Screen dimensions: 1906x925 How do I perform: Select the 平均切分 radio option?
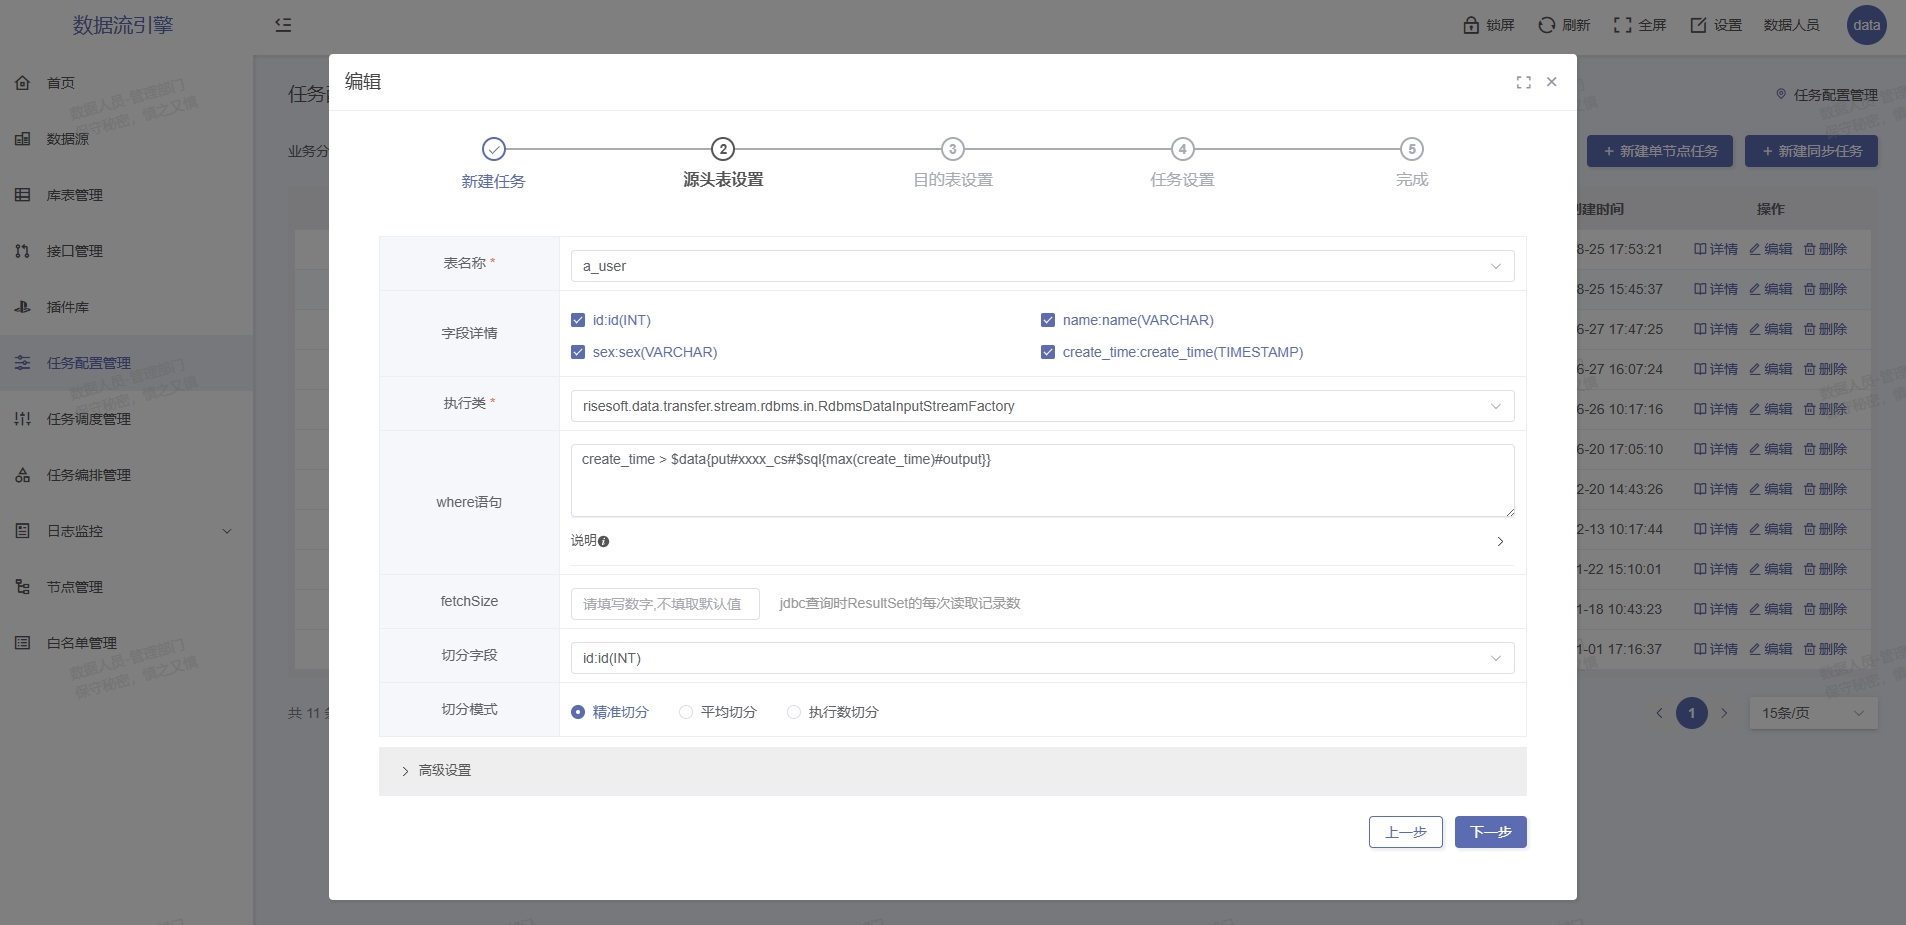686,712
